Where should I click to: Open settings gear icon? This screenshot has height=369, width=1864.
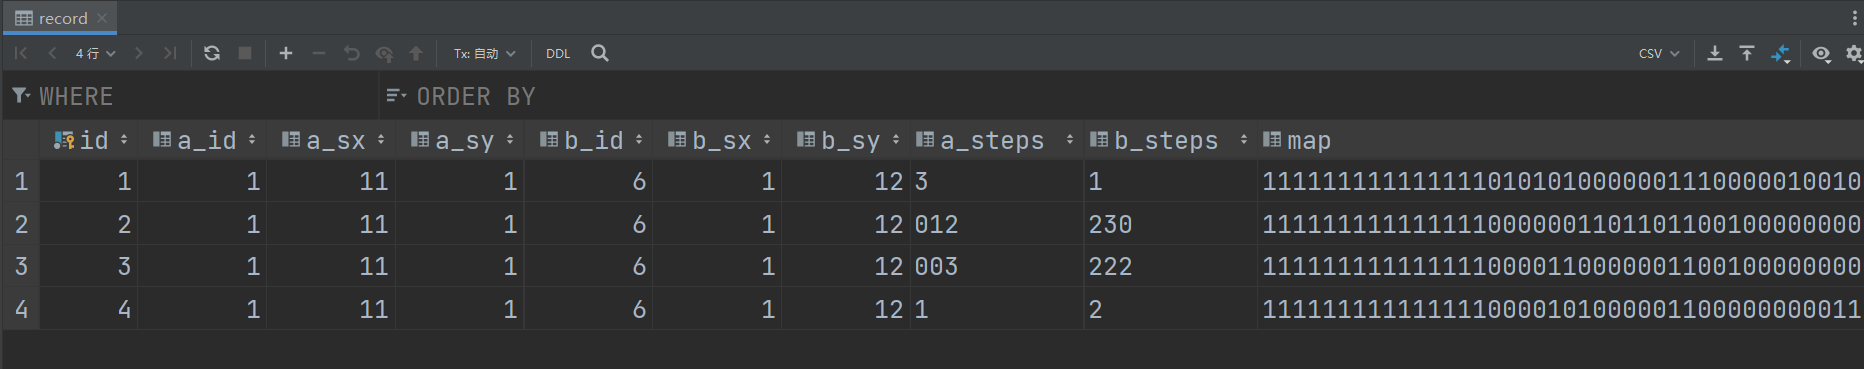pos(1854,54)
